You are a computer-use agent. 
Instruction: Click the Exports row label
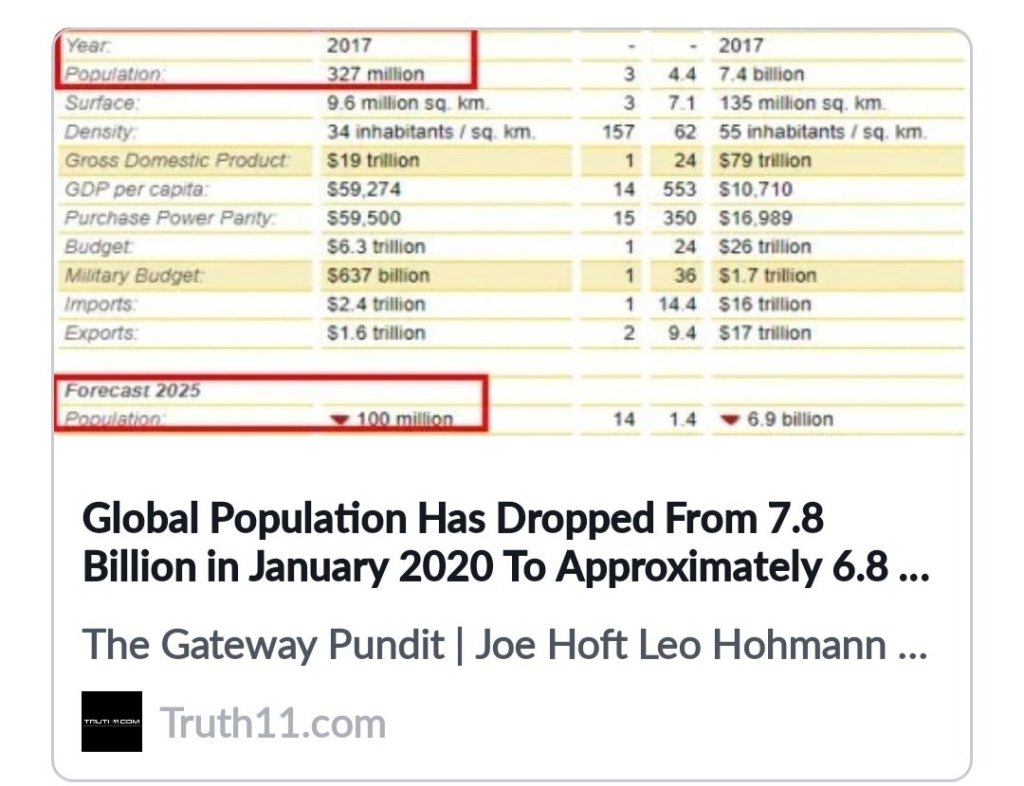point(100,333)
